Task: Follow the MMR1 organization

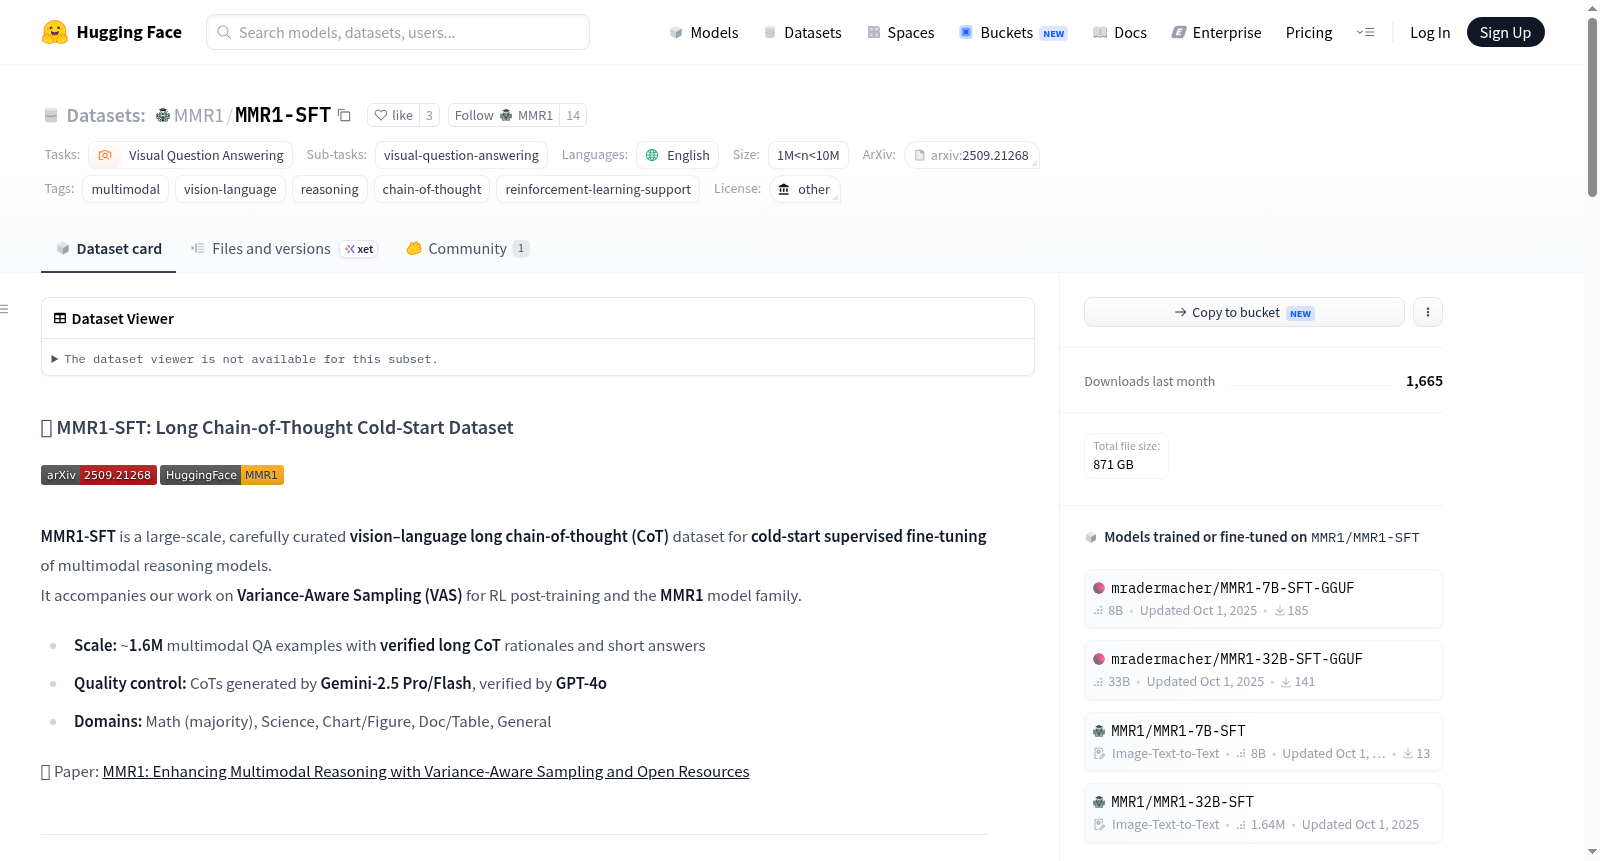Action: tap(504, 115)
